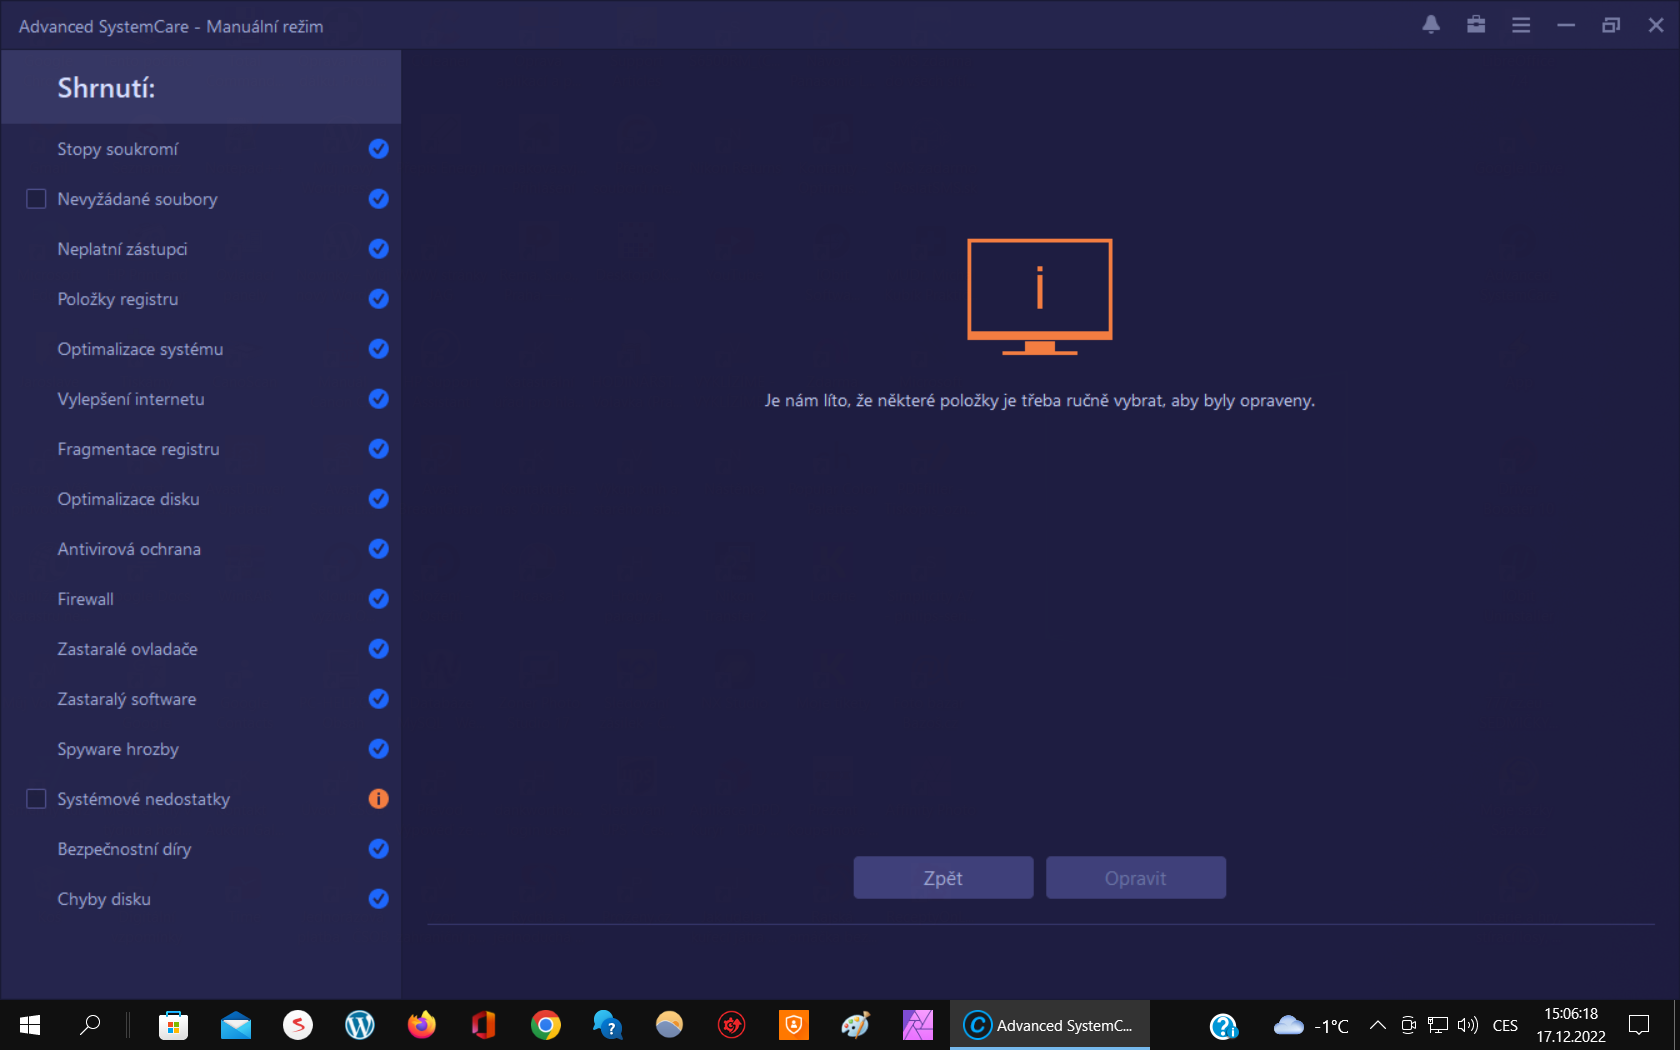Open the orange shield app in taskbar
The width and height of the screenshot is (1680, 1050).
(794, 1025)
